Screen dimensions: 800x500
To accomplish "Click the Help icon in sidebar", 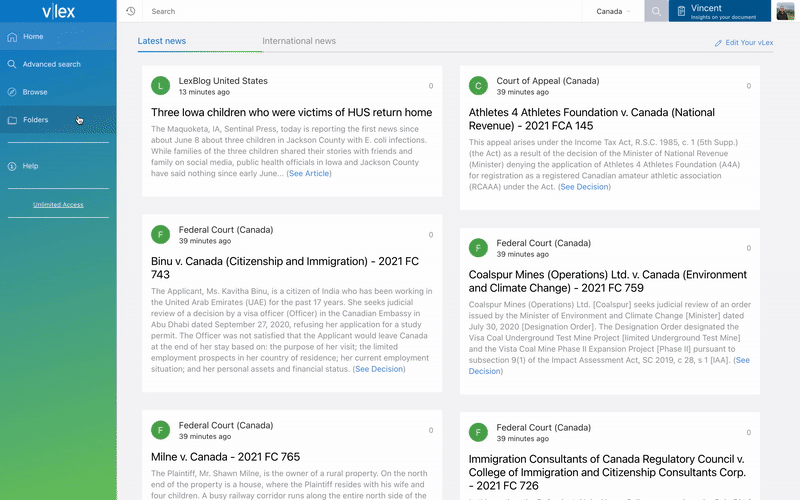I will coord(12,166).
